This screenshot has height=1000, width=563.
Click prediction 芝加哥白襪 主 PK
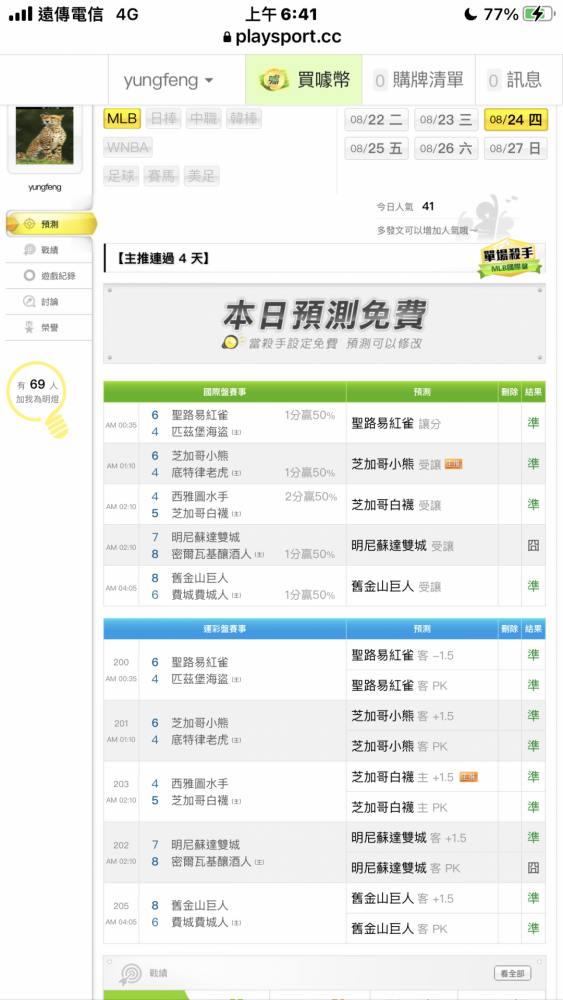399,807
